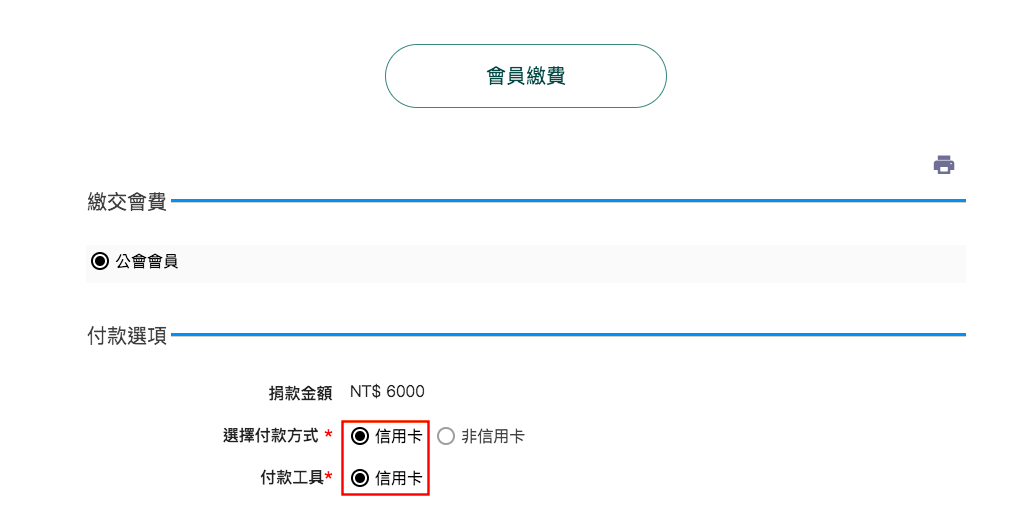Click the 公會會員 label text

tap(146, 262)
